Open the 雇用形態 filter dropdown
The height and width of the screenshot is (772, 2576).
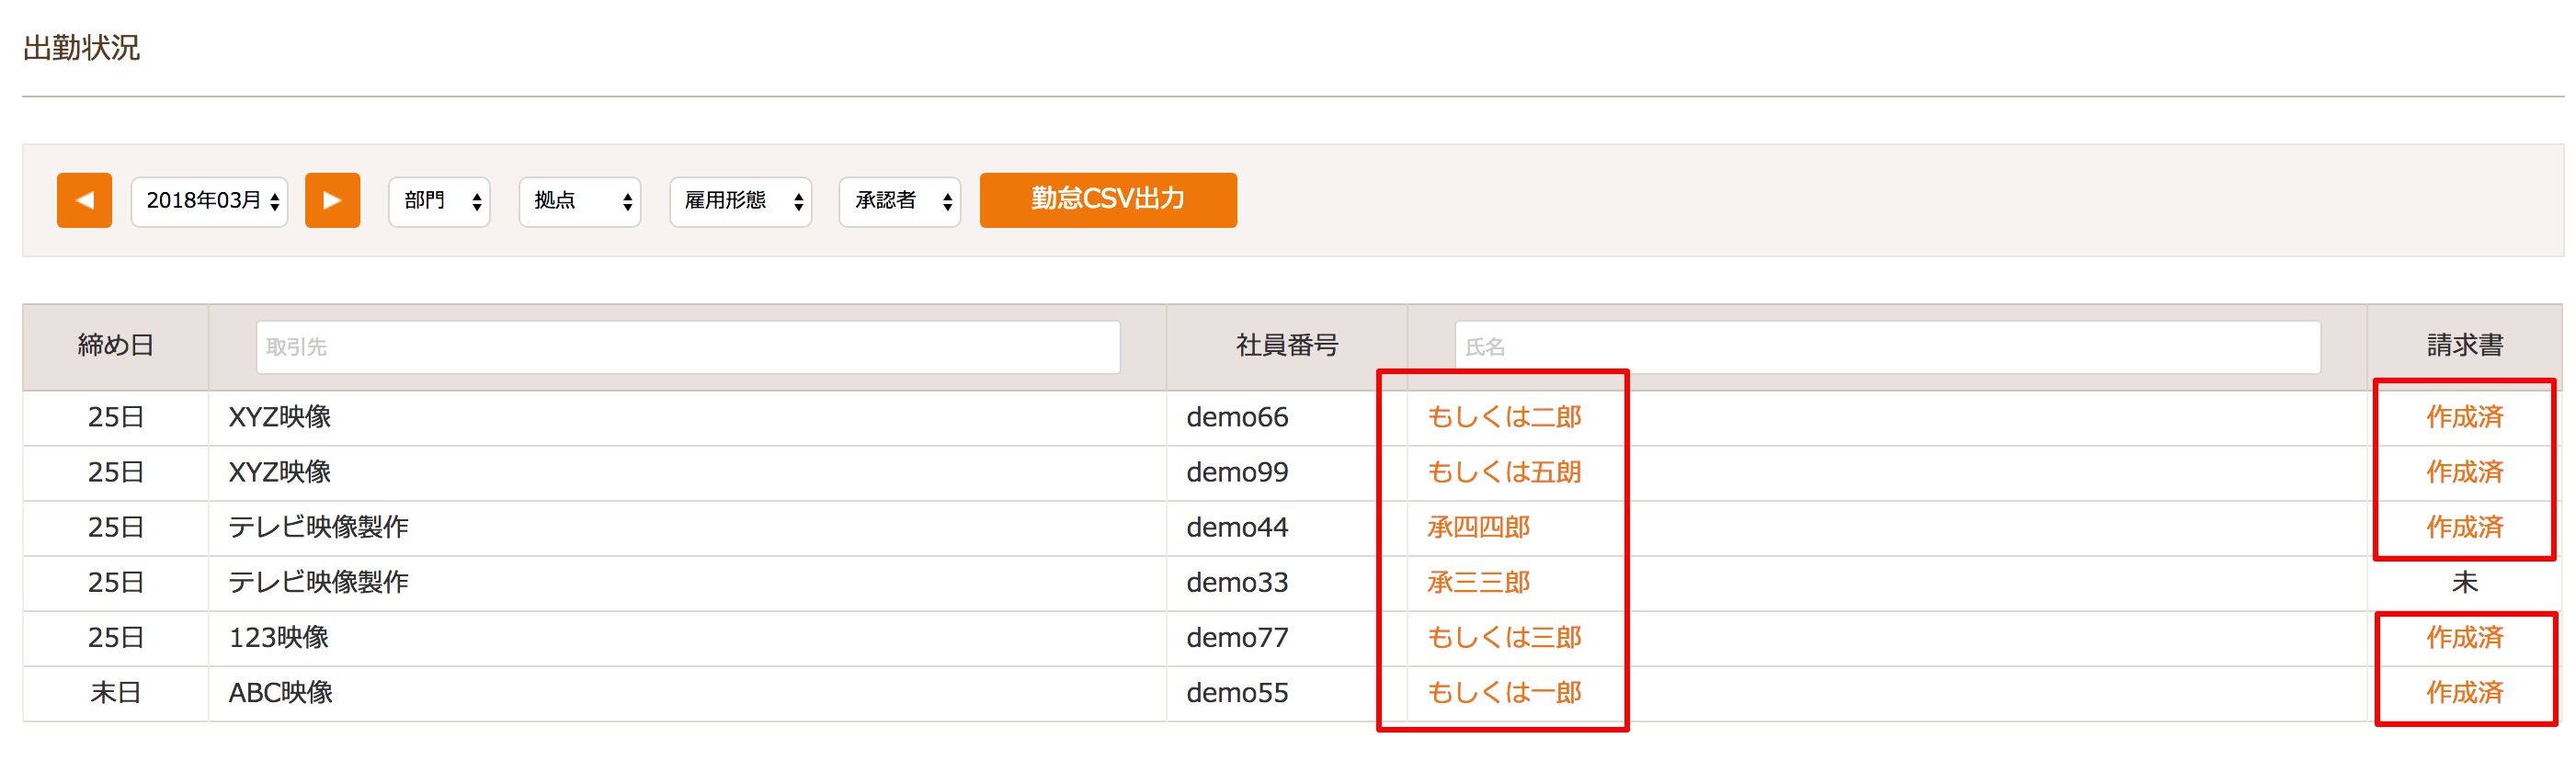click(x=741, y=201)
